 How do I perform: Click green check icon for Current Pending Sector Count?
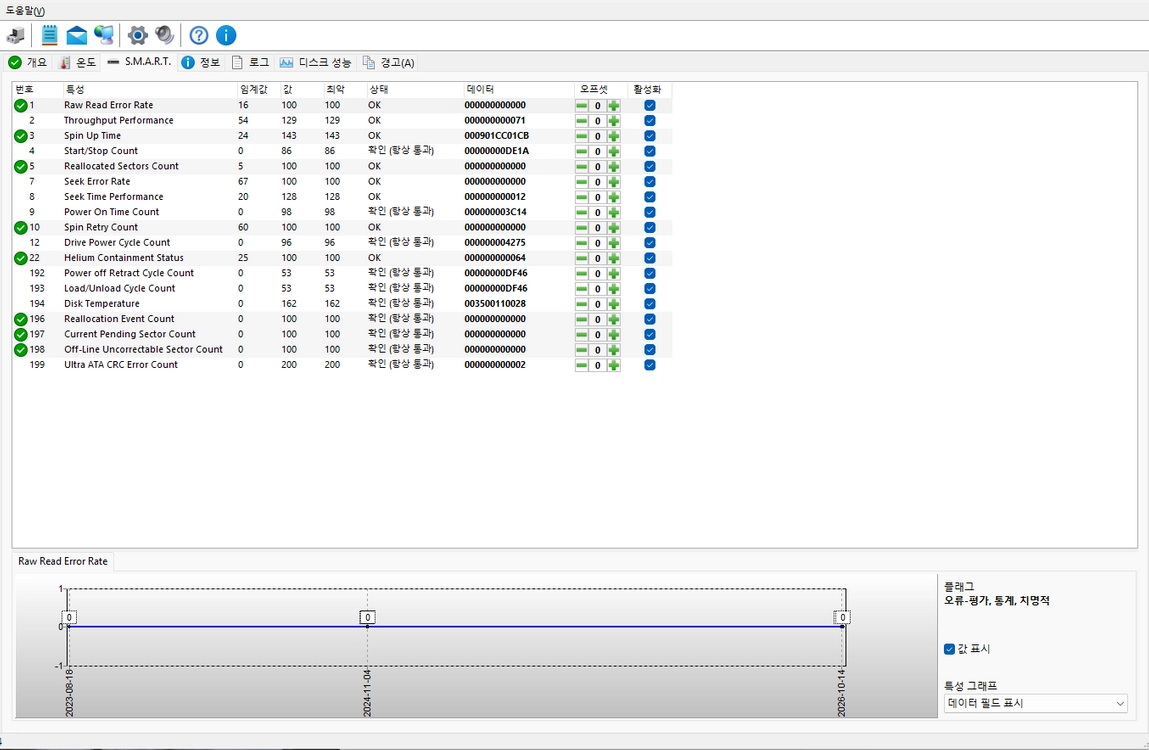21,334
